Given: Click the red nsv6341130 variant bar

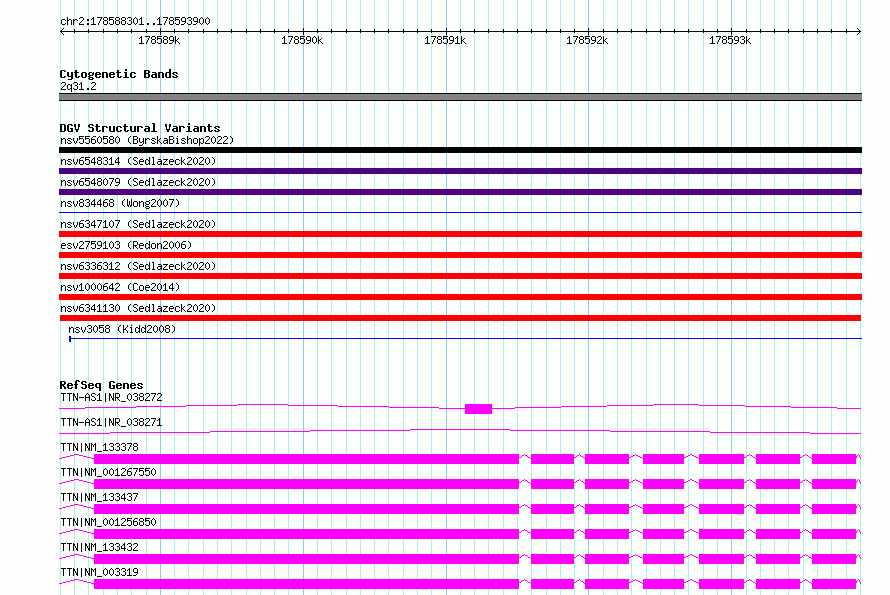Looking at the screenshot, I should (460, 318).
